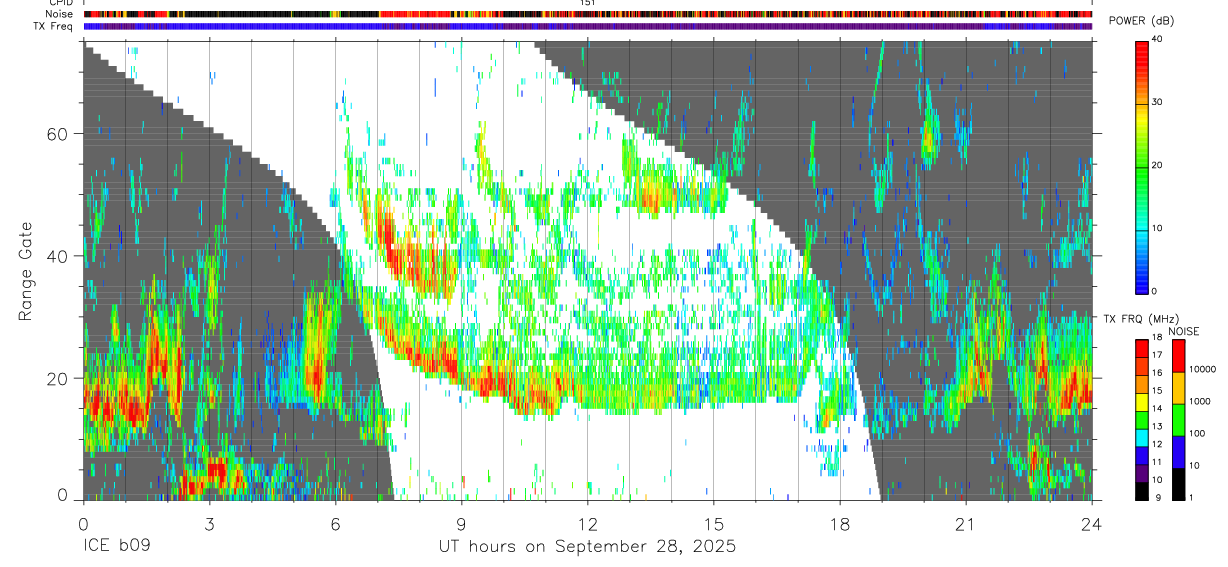Click the 10000 label on the noise scale
This screenshot has width=1228, height=567.
pyautogui.click(x=1203, y=369)
